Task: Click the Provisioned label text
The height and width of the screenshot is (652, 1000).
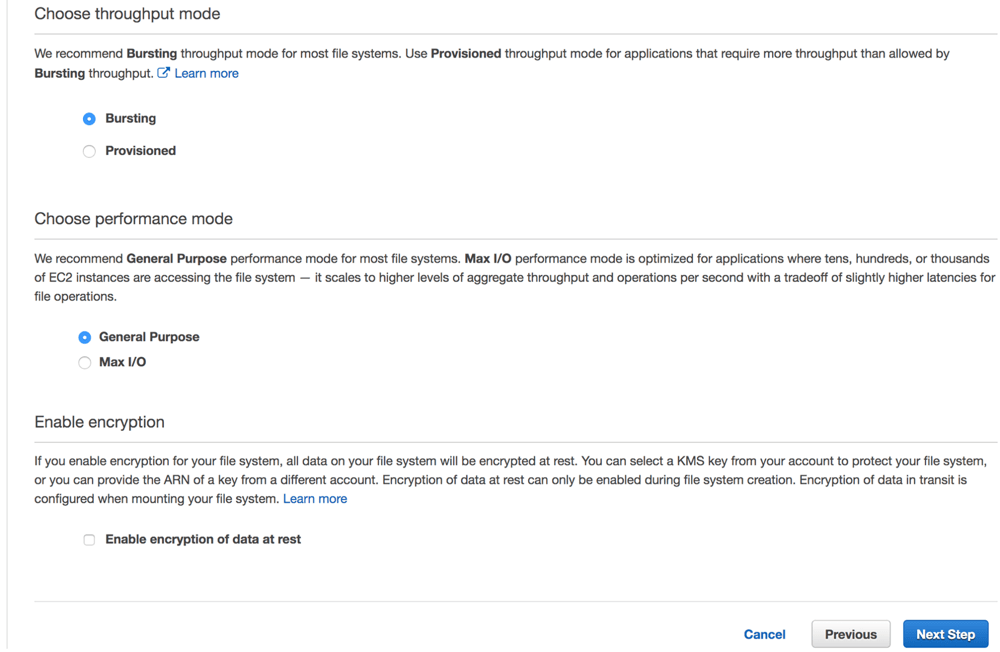Action: (x=139, y=151)
